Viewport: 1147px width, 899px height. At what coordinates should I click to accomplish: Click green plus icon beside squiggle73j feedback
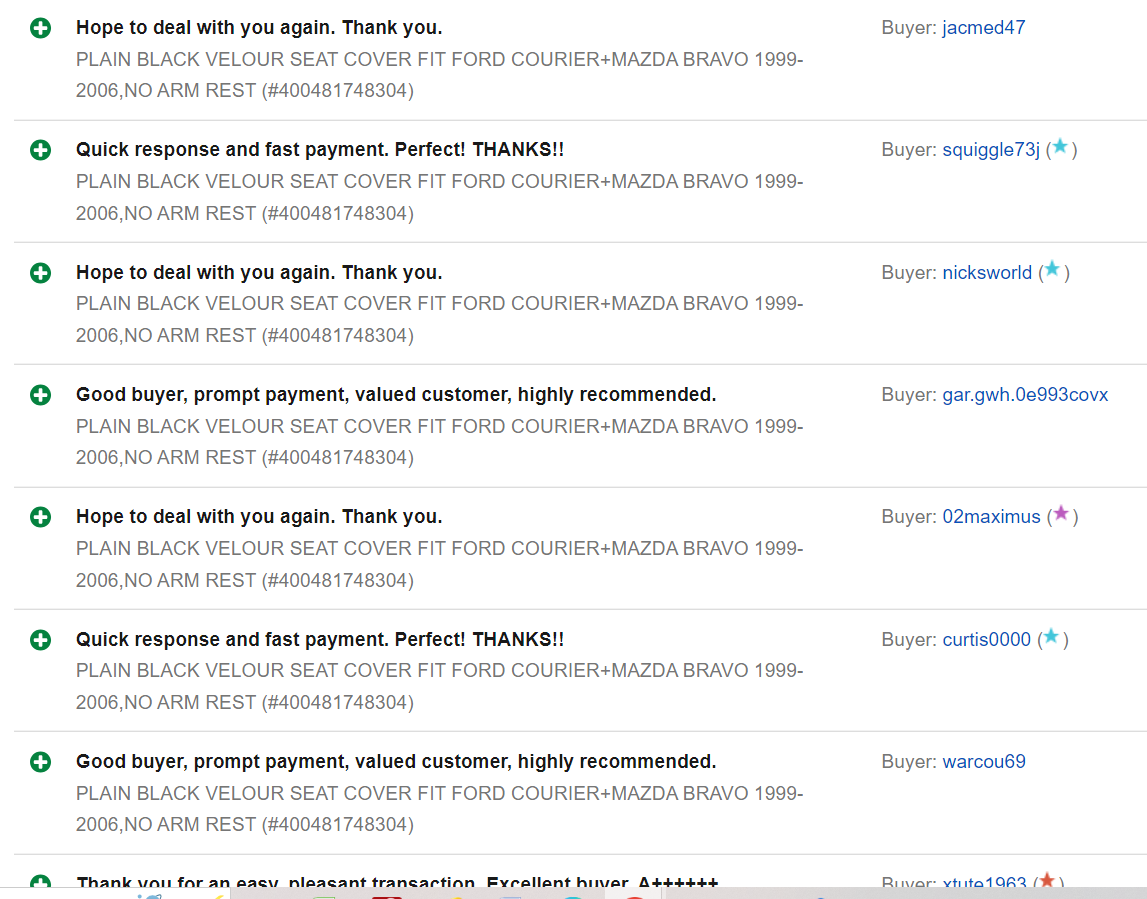point(40,150)
